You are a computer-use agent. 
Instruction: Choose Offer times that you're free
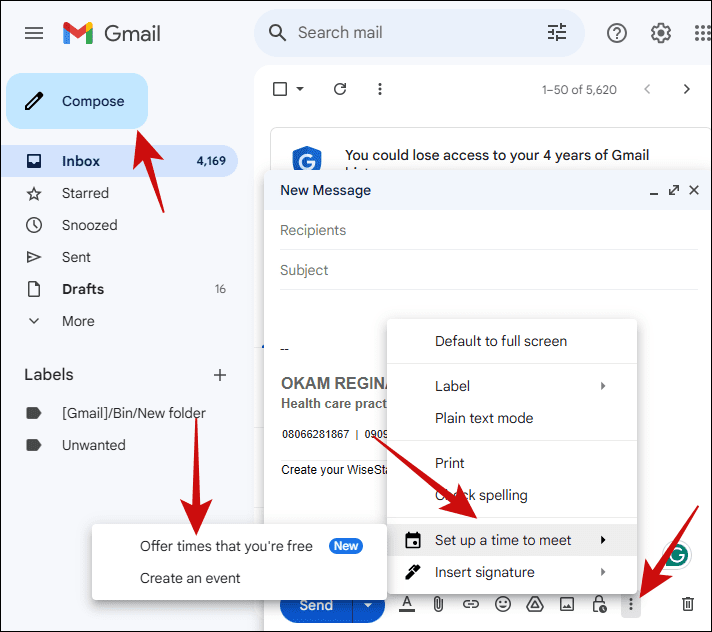pyautogui.click(x=239, y=546)
